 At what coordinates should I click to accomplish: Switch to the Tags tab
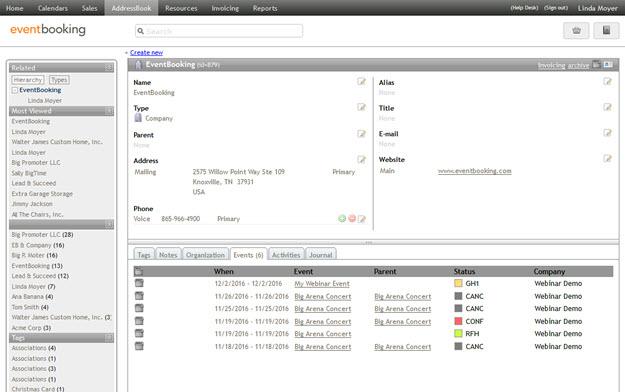[x=144, y=254]
